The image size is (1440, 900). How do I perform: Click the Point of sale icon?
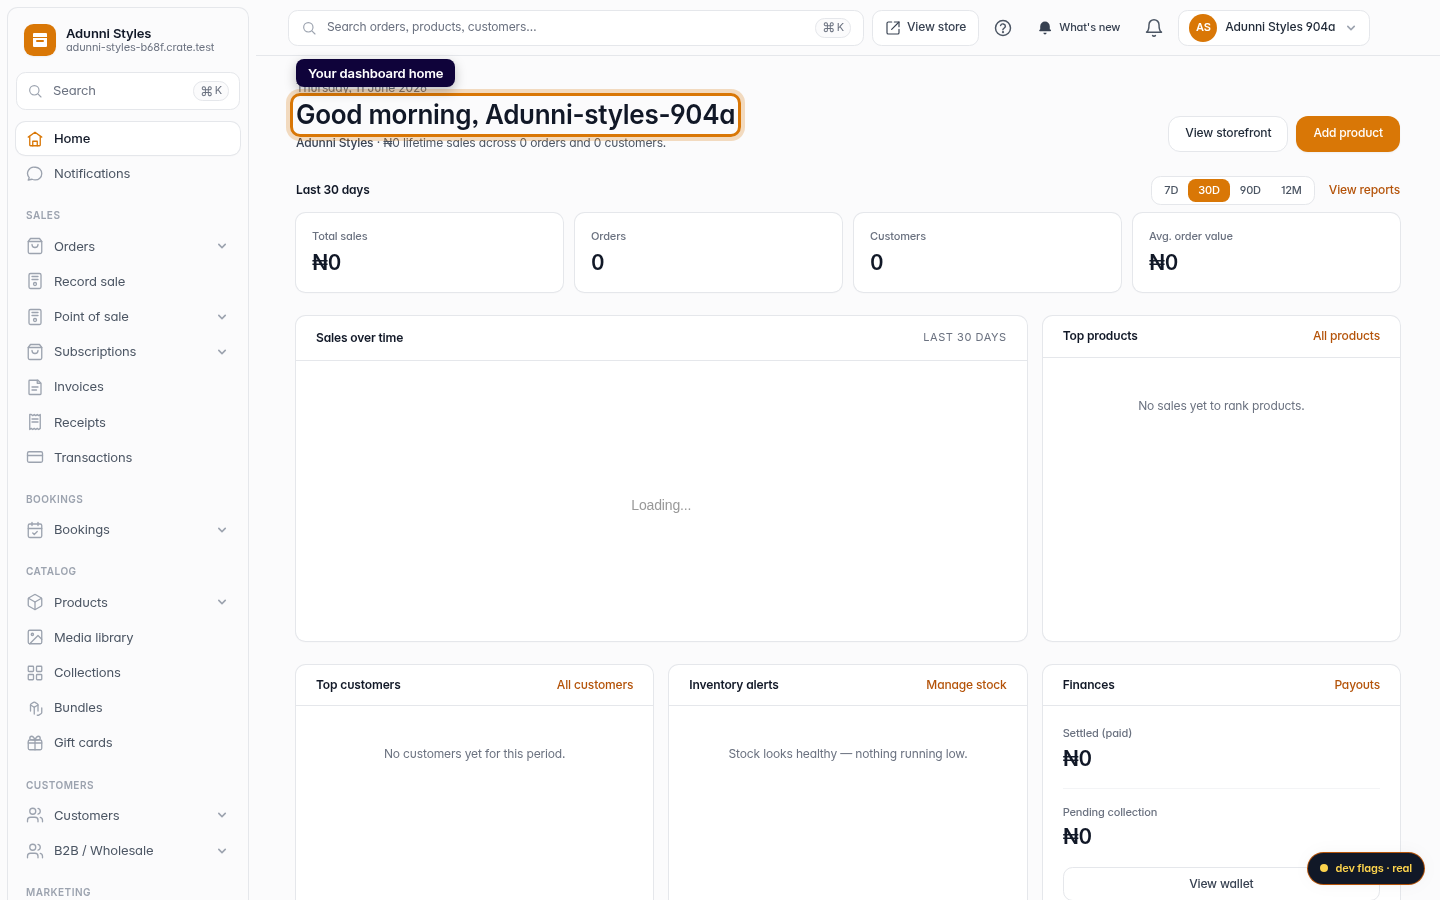[x=35, y=317]
